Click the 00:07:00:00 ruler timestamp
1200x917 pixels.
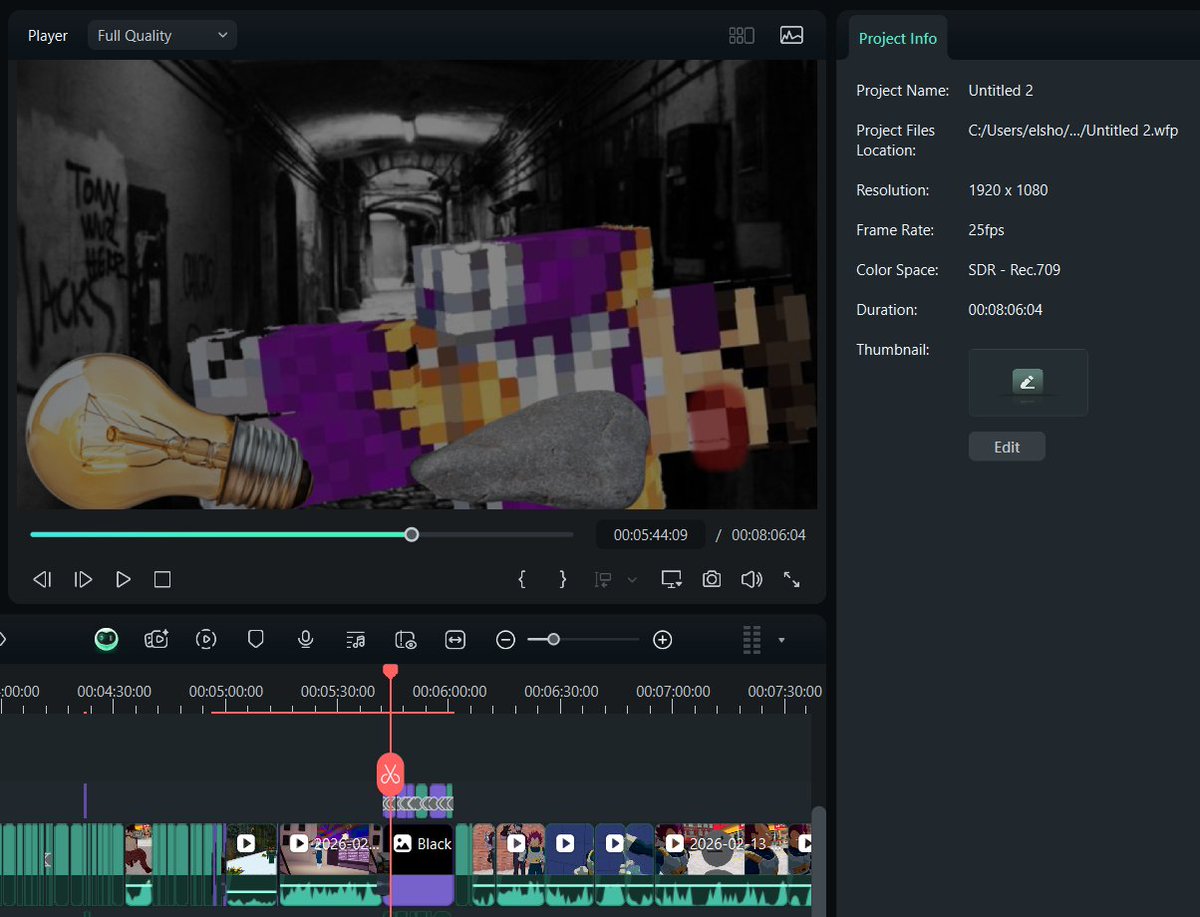tap(674, 691)
